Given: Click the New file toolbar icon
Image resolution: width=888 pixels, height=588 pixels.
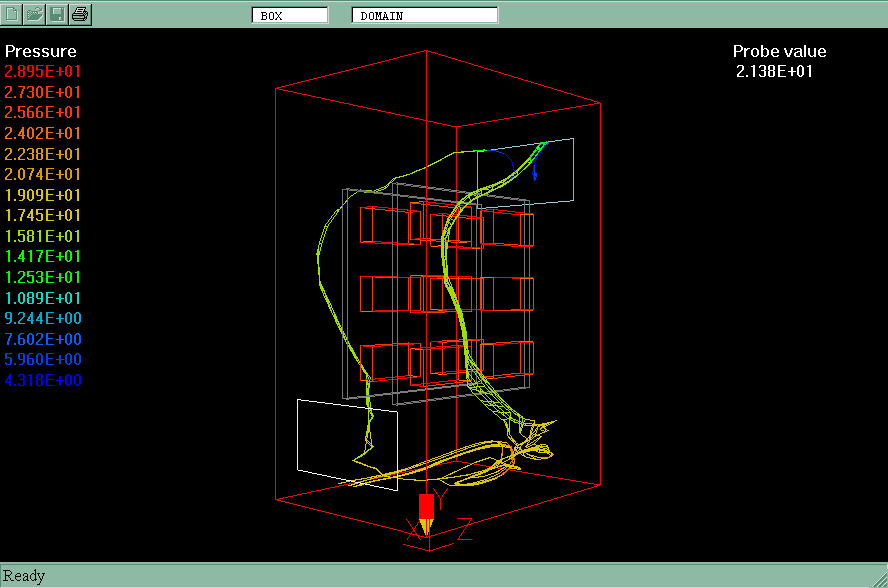Looking at the screenshot, I should [13, 14].
